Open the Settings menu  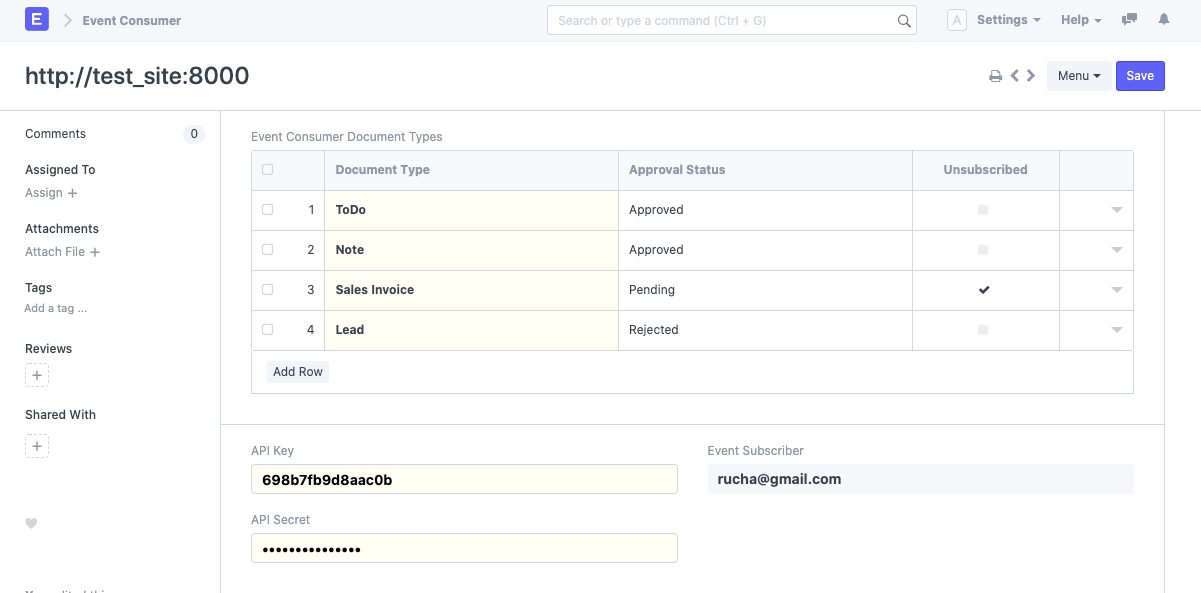1008,20
